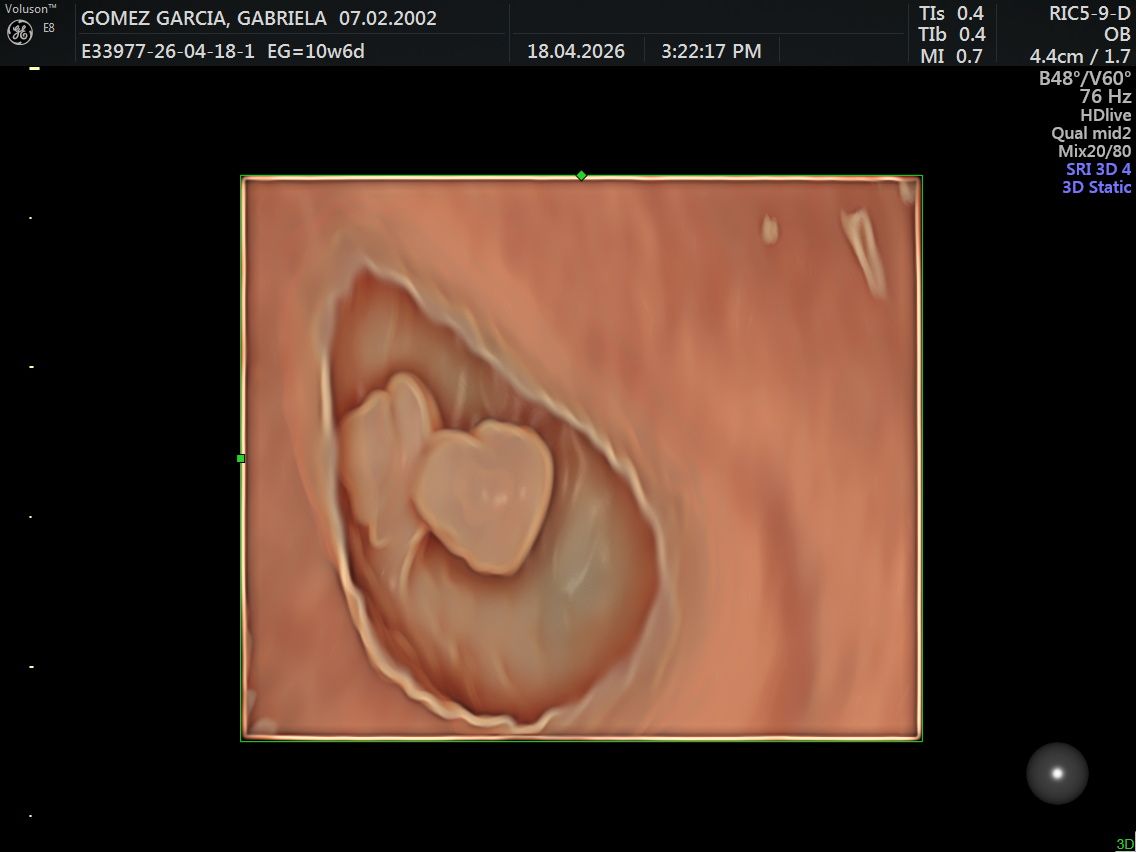
Task: Click the exam date 18.04.2026
Action: [x=576, y=51]
